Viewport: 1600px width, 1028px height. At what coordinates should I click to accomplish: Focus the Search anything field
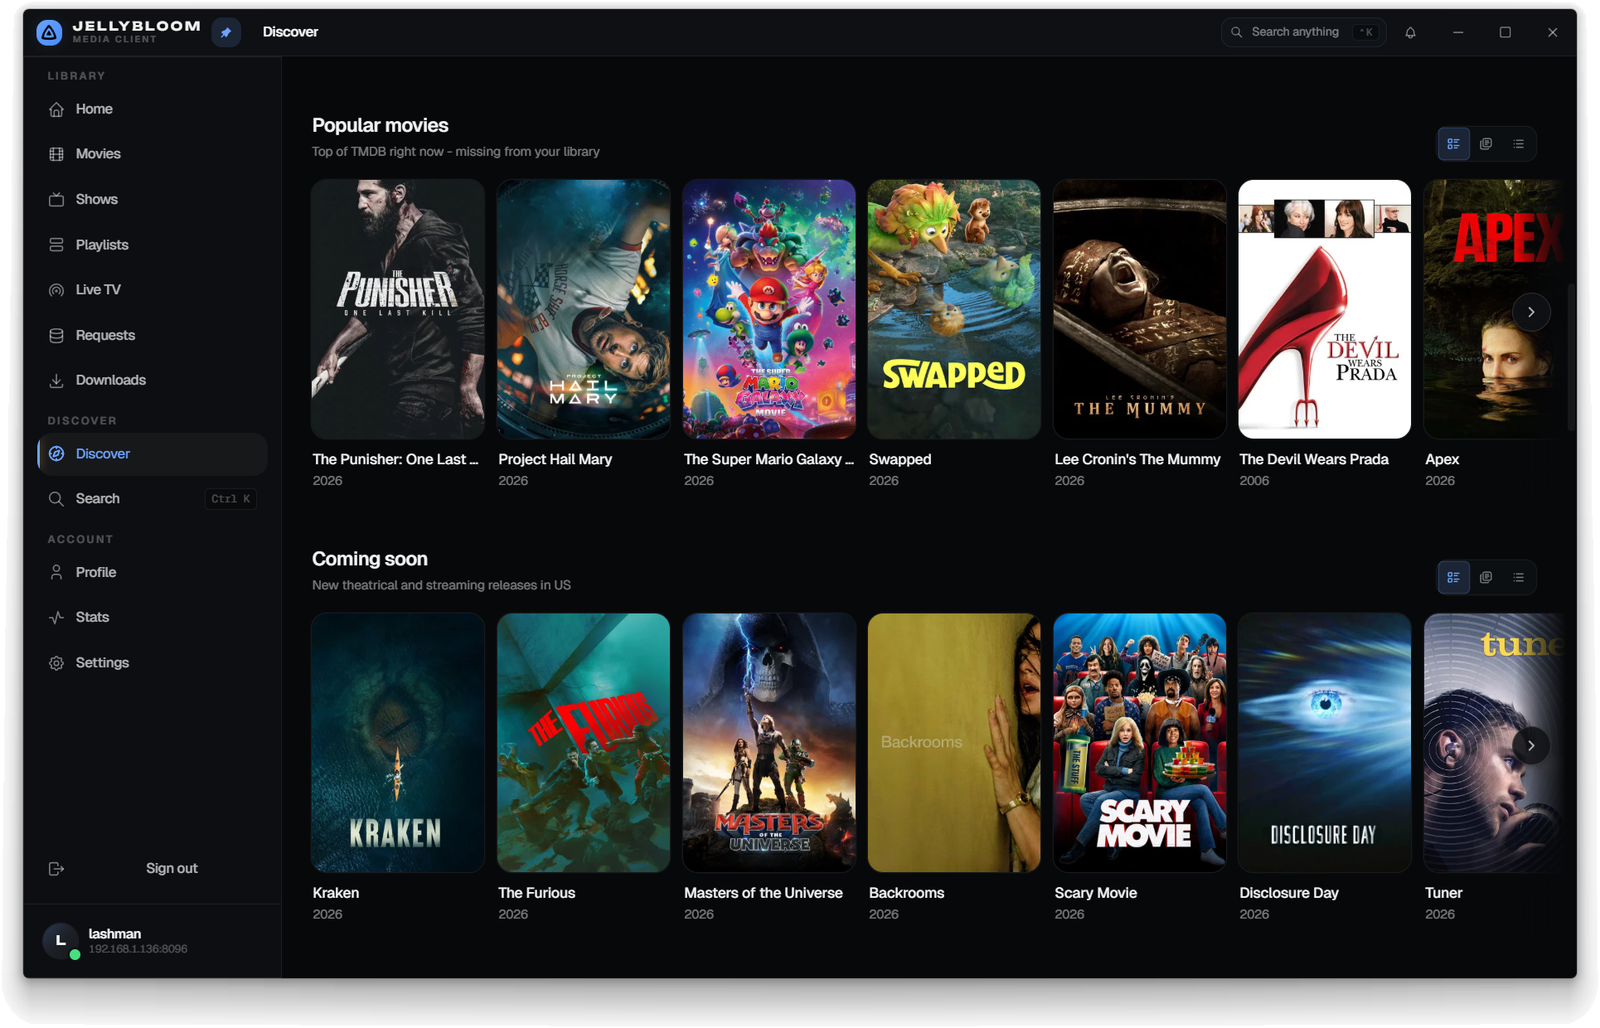point(1303,32)
